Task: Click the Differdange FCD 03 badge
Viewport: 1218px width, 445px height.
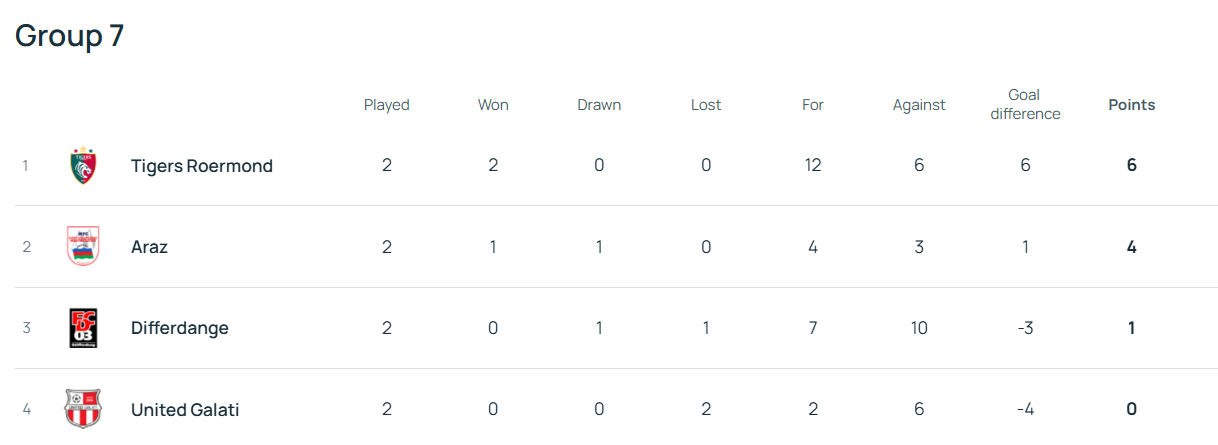Action: pyautogui.click(x=83, y=328)
